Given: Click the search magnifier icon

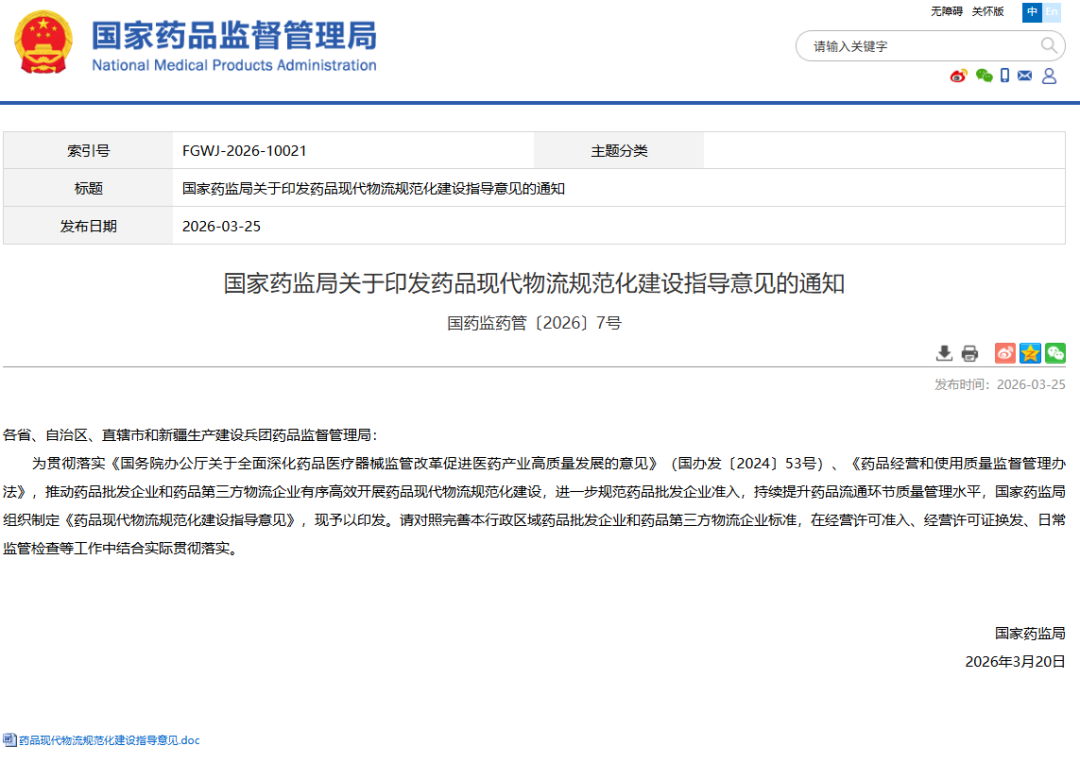Looking at the screenshot, I should point(1048,45).
